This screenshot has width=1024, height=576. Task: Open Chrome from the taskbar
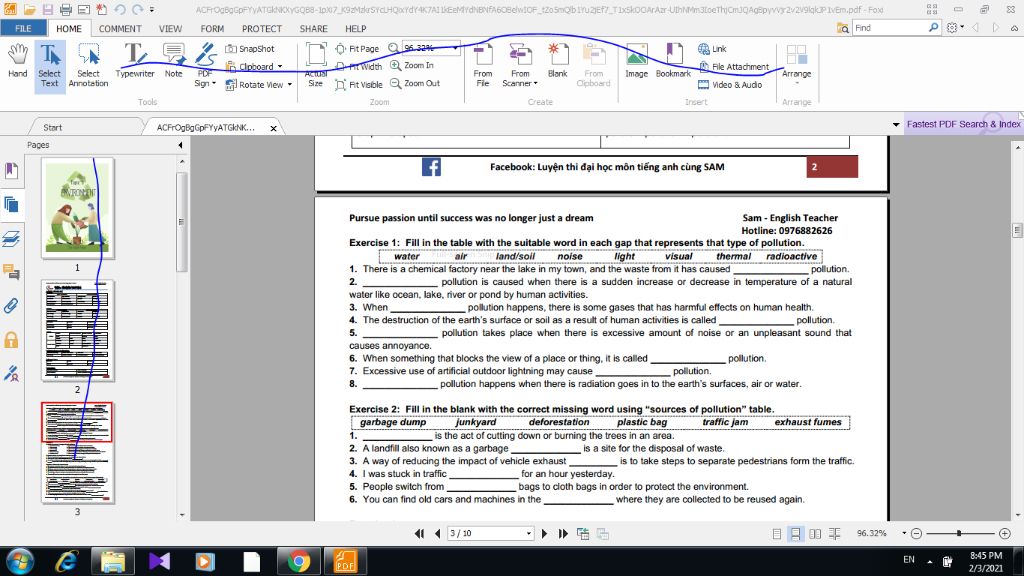click(299, 561)
